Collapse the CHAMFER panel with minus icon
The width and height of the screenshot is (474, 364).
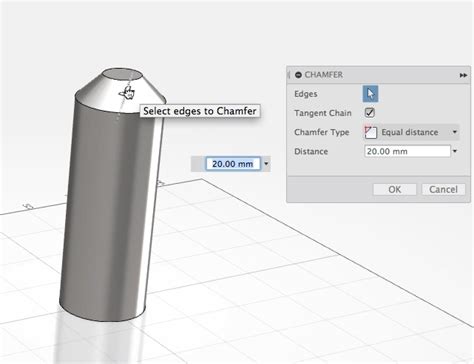(x=298, y=75)
